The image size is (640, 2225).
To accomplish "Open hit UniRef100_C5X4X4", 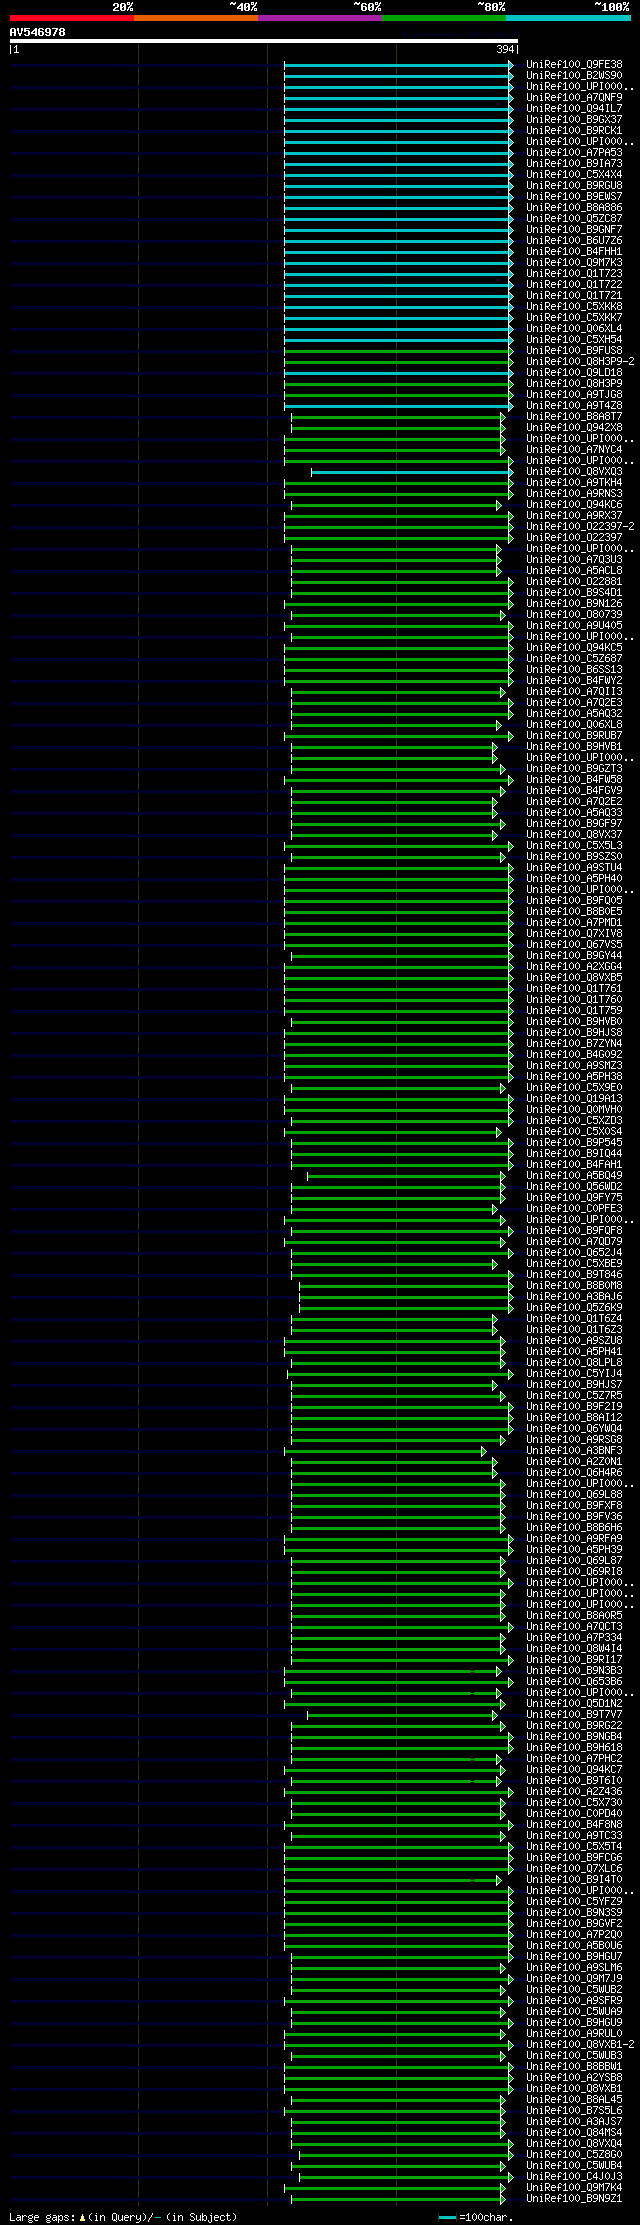I will coord(574,175).
